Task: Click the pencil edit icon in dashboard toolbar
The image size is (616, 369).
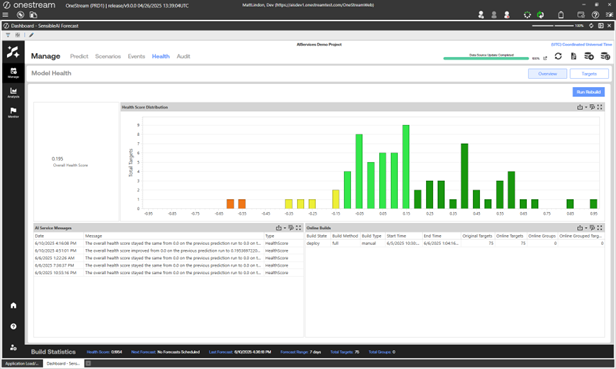Action: tap(31, 35)
